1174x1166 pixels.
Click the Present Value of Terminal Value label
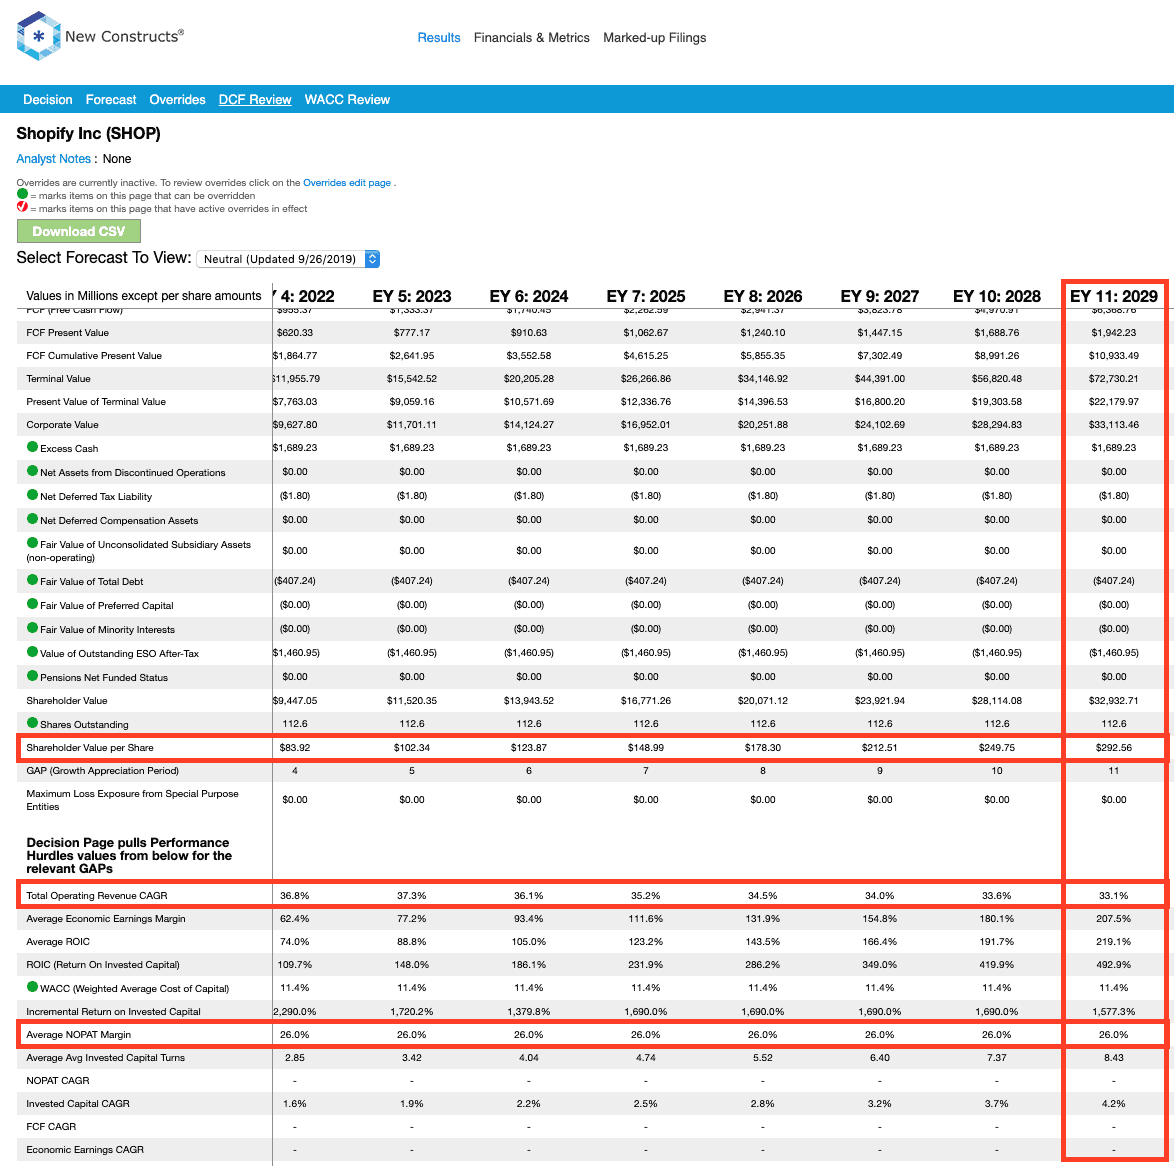pos(96,401)
